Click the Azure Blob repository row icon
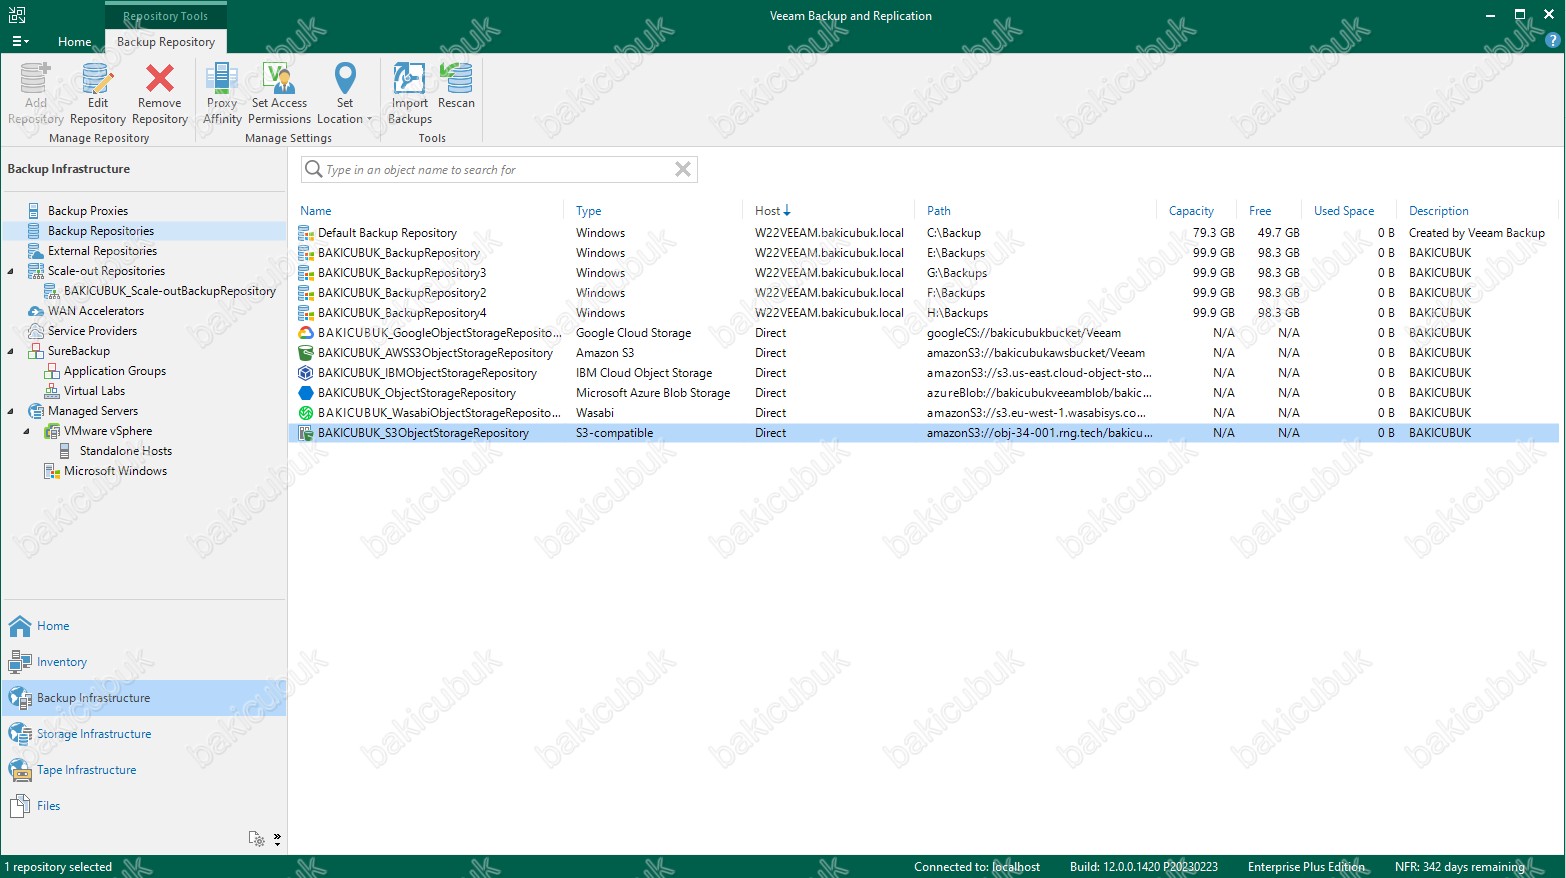 306,393
